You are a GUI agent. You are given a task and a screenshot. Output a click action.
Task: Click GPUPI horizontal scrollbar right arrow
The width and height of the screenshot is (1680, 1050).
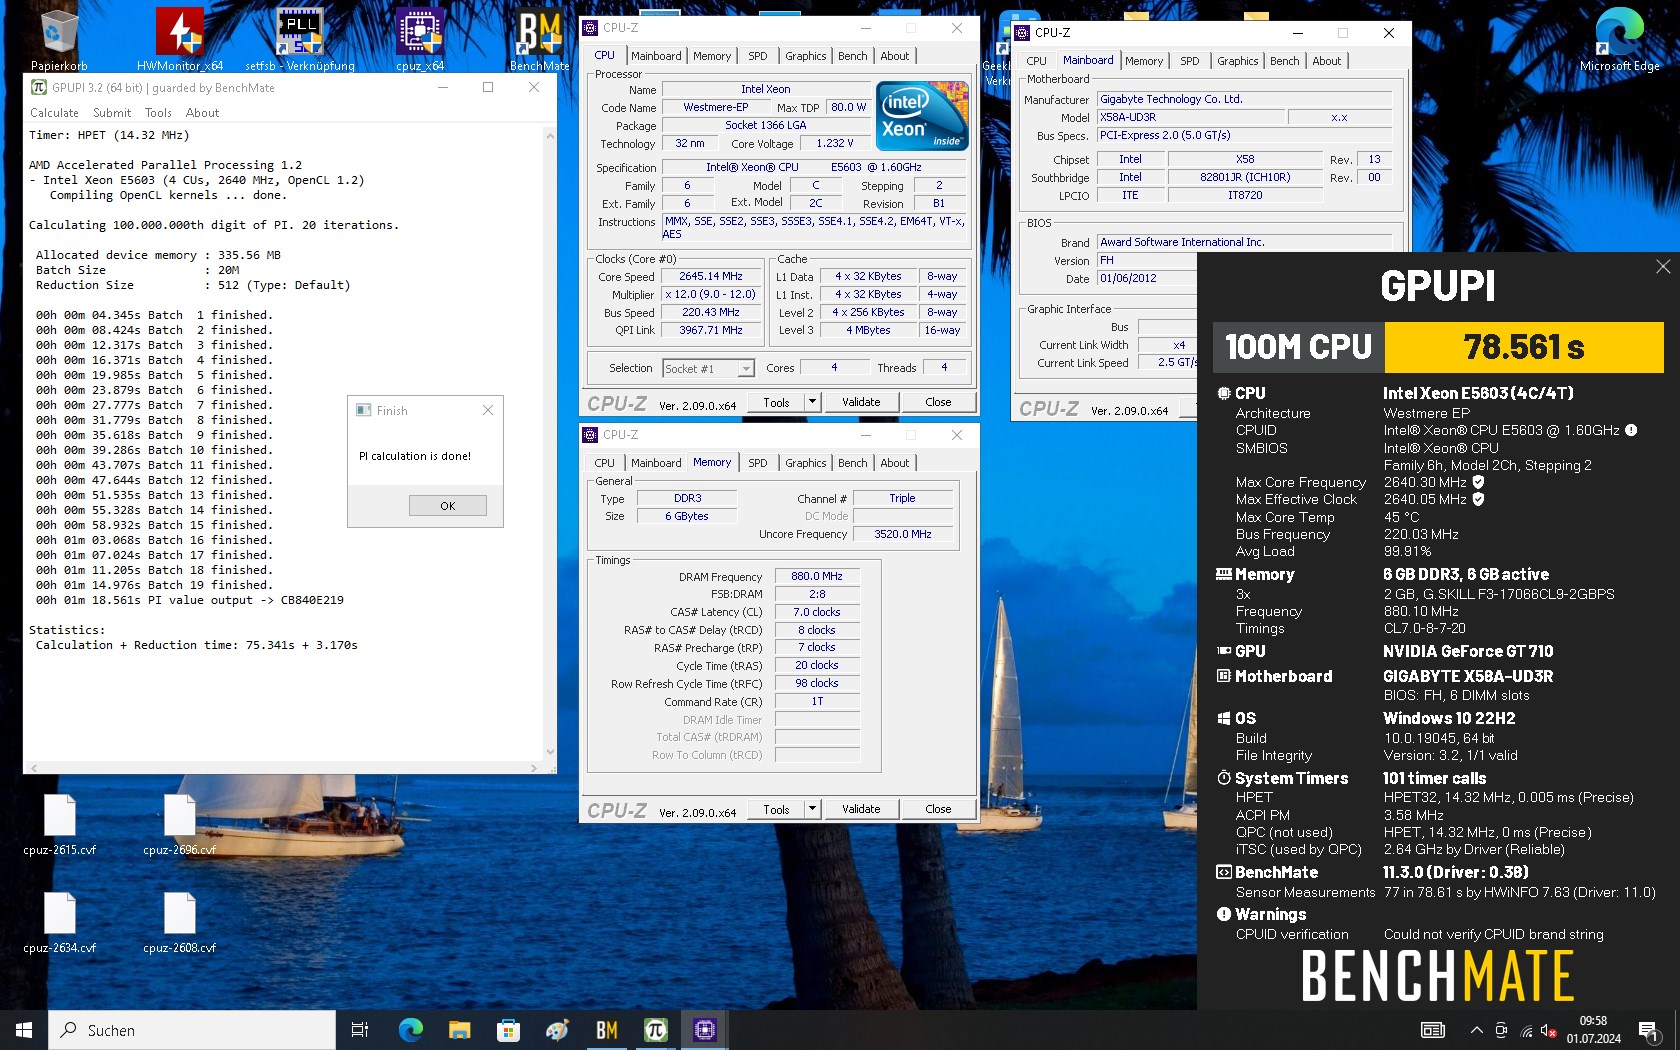(x=535, y=768)
